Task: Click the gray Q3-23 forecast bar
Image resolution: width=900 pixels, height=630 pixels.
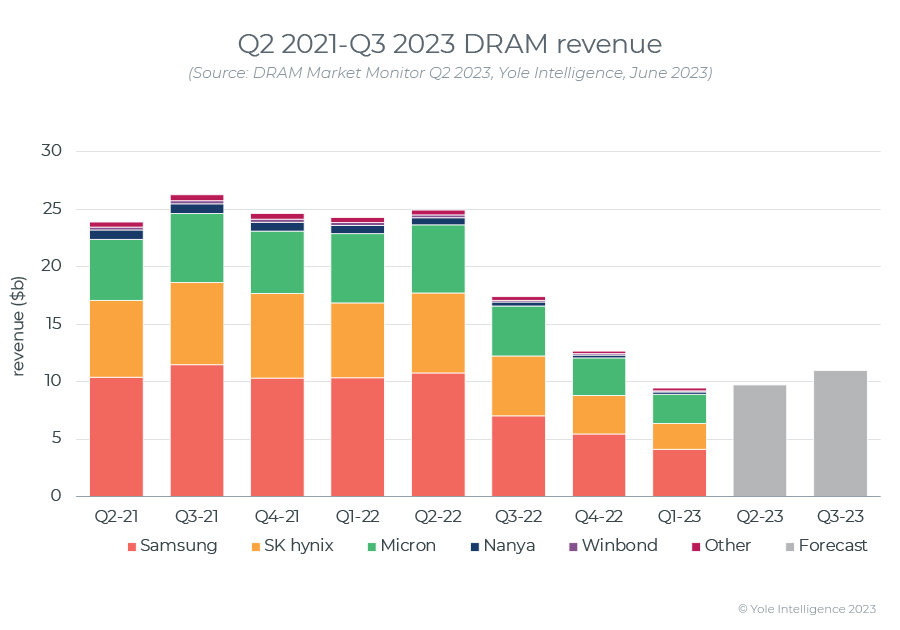Action: [x=840, y=433]
